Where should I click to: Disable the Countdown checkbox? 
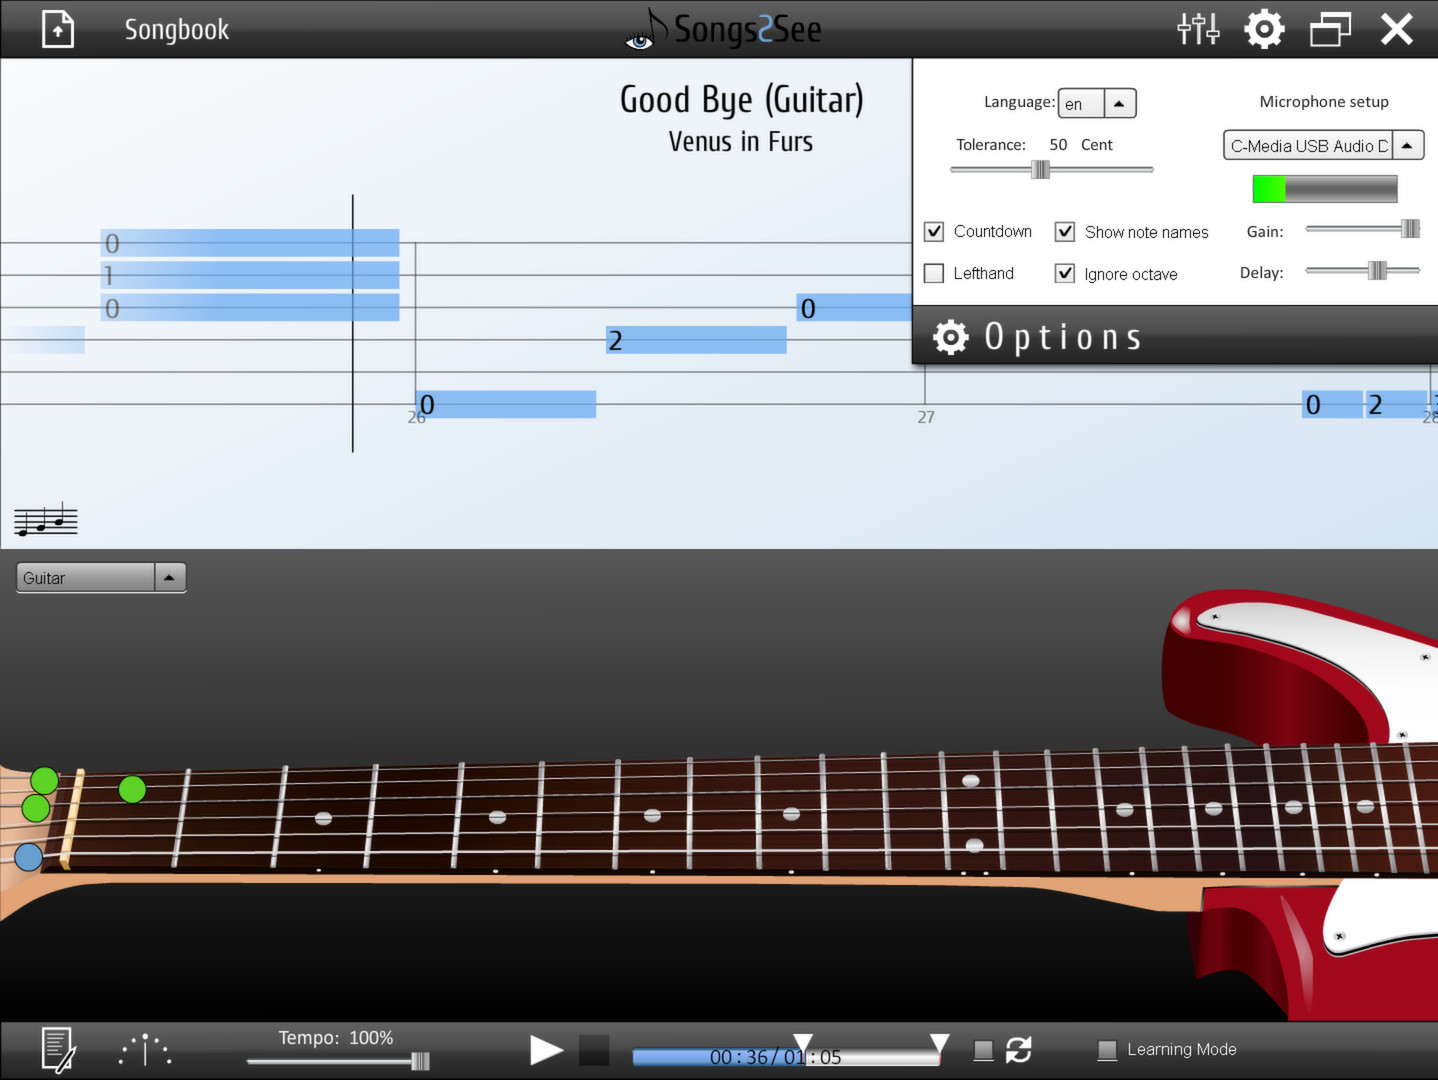coord(933,231)
